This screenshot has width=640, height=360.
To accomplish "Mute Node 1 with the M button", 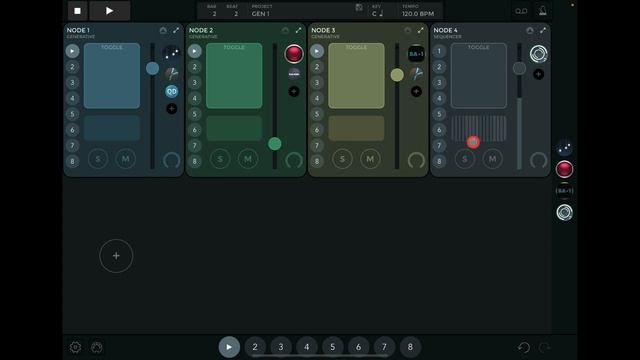I will click(x=126, y=159).
